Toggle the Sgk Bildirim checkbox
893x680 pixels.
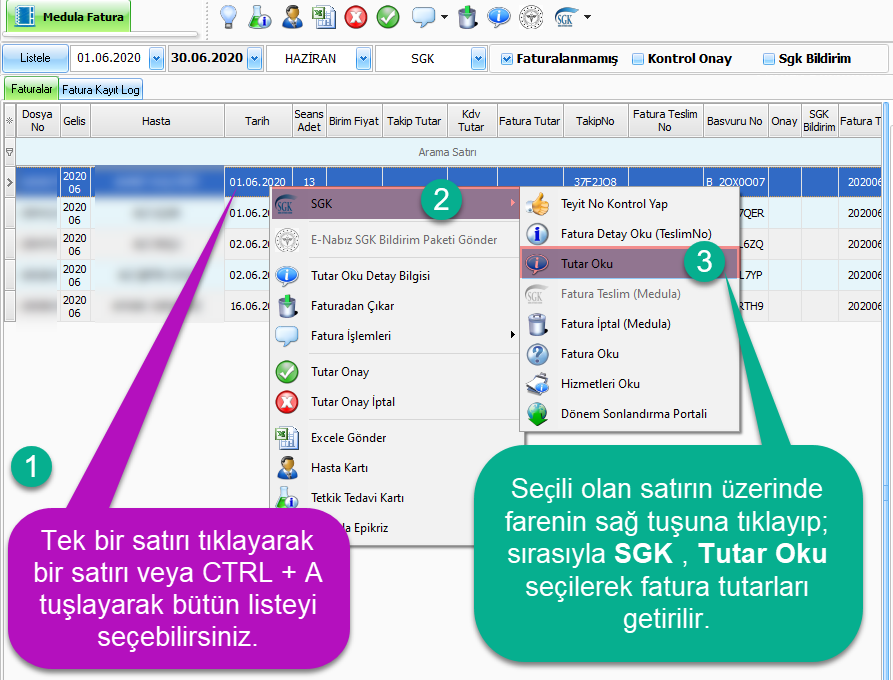[769, 59]
